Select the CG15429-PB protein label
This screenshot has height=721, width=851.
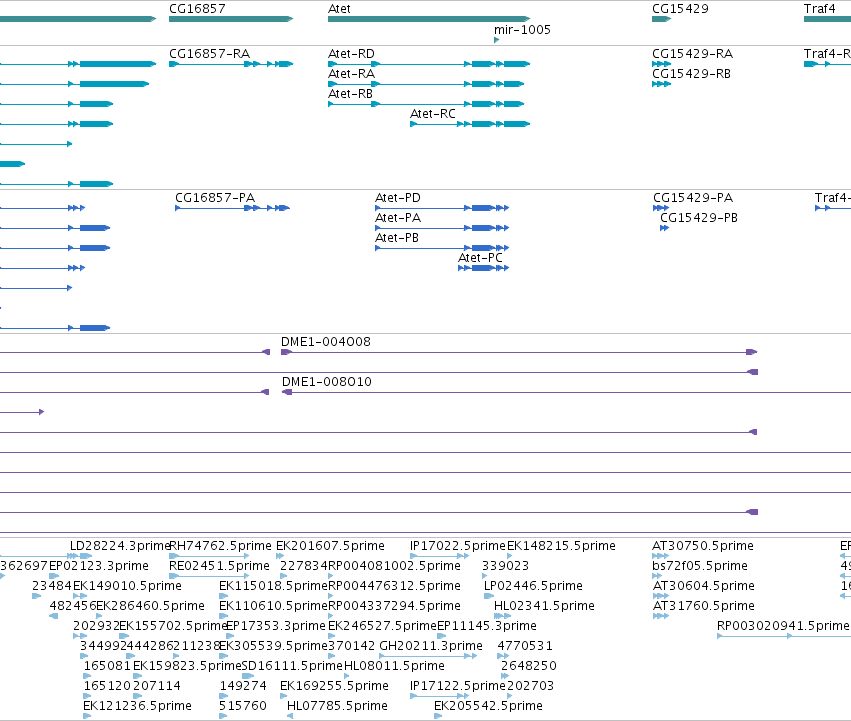pos(699,218)
